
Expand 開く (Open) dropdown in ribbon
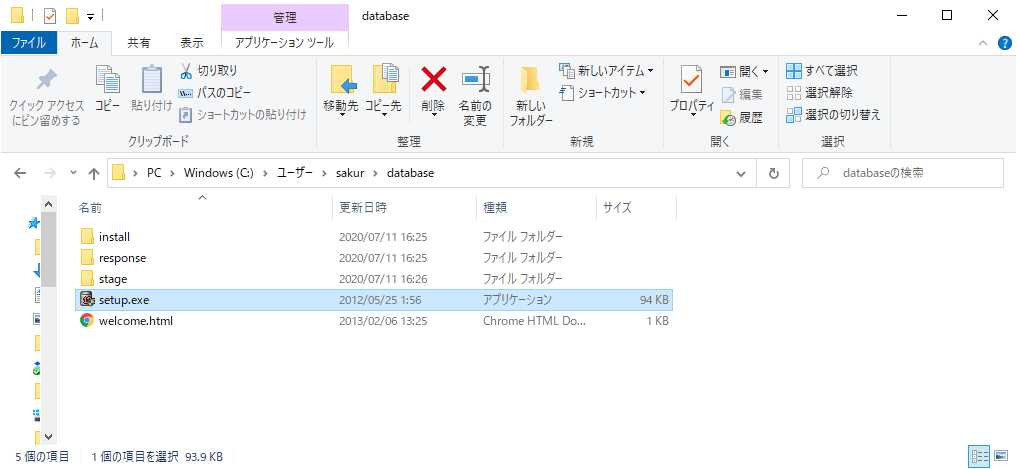click(x=765, y=71)
